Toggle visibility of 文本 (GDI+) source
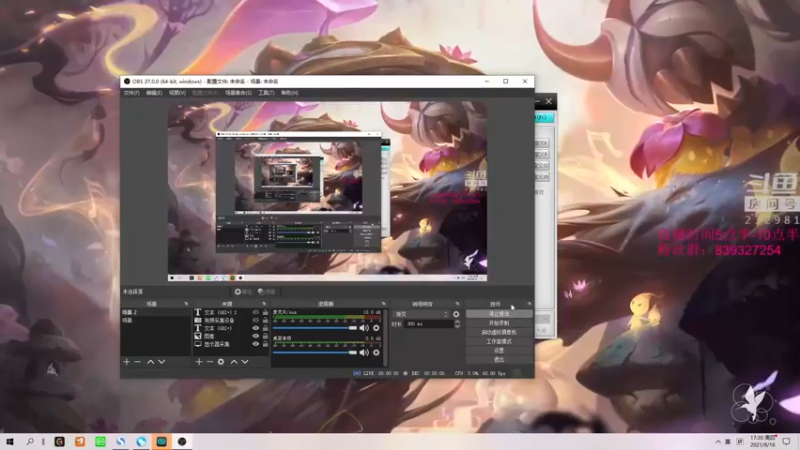The width and height of the screenshot is (800, 450). 256,328
